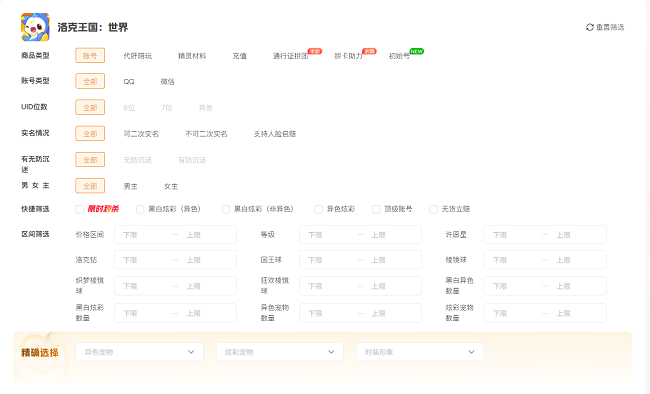650x394 pixels.
Task: Focus the 异色宠物数量 upper limit field
Action: [x=392, y=313]
